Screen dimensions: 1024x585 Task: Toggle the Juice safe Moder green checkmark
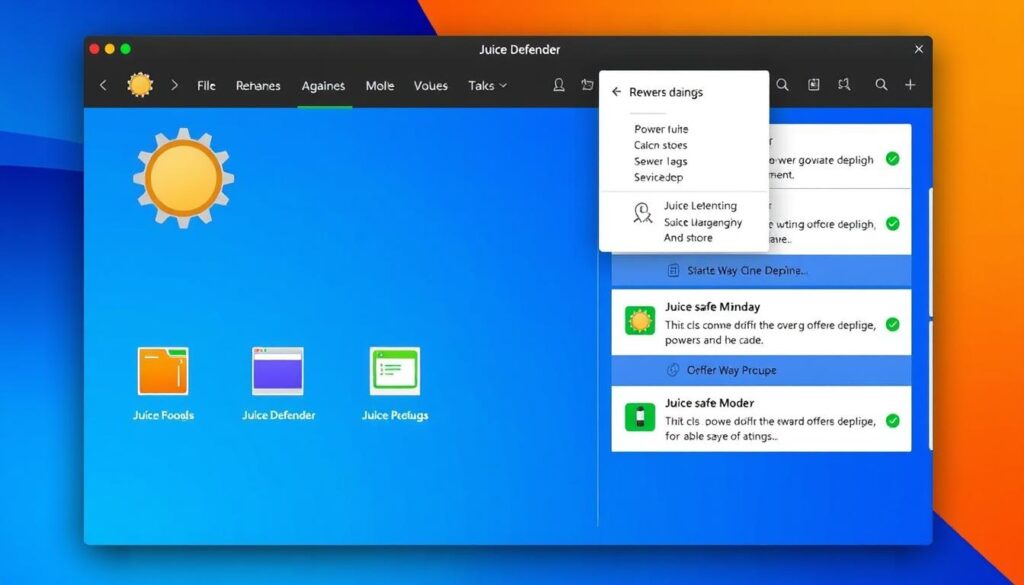coord(893,421)
